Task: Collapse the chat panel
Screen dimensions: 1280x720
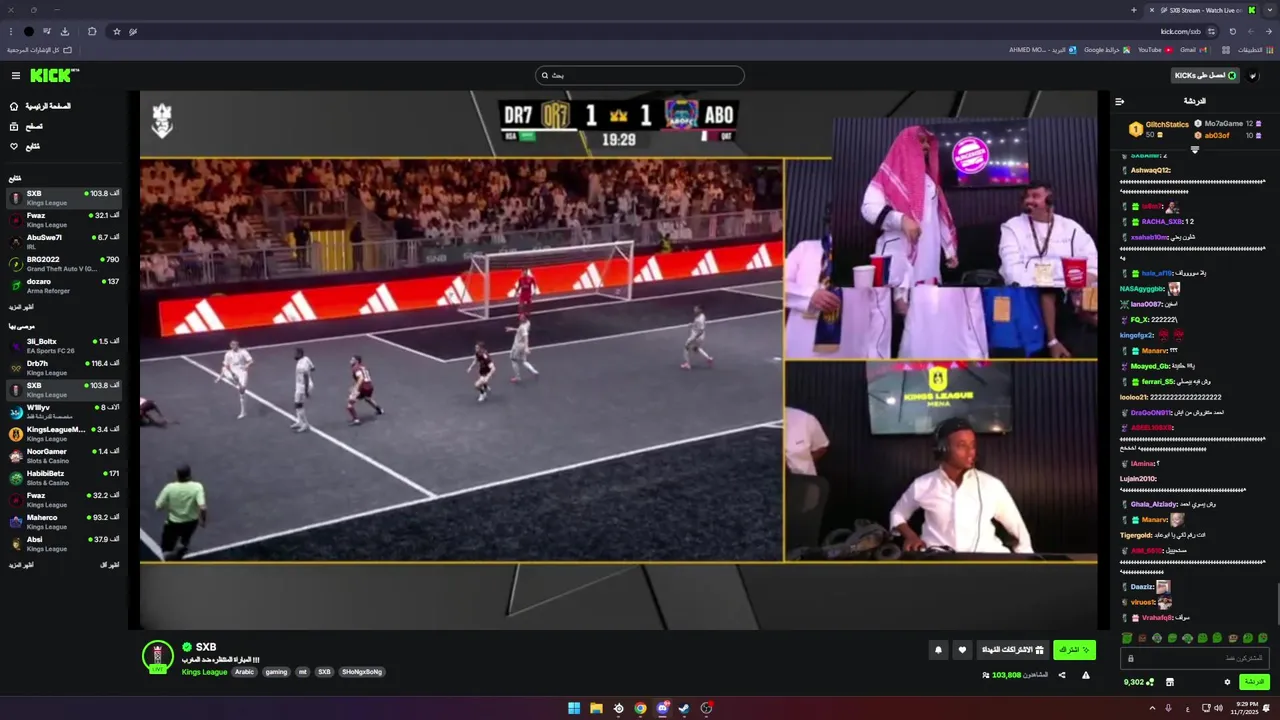Action: (x=1120, y=101)
